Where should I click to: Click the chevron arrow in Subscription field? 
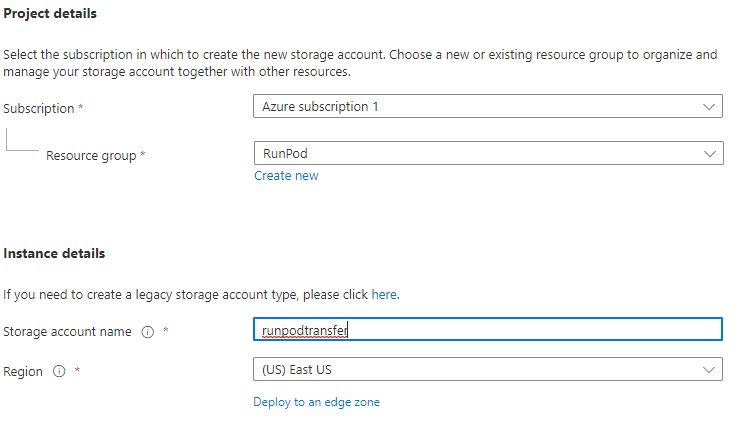tap(710, 107)
